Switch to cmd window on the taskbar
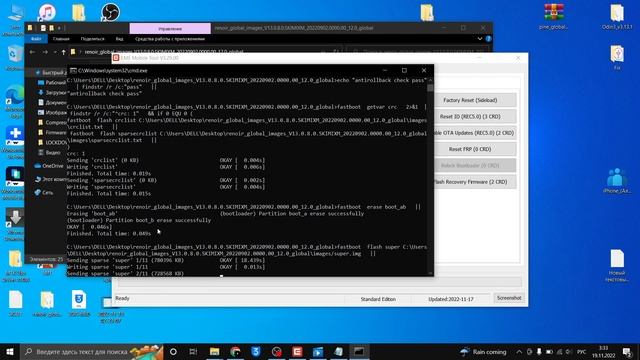Image resolution: width=640 pixels, height=360 pixels. (359, 352)
